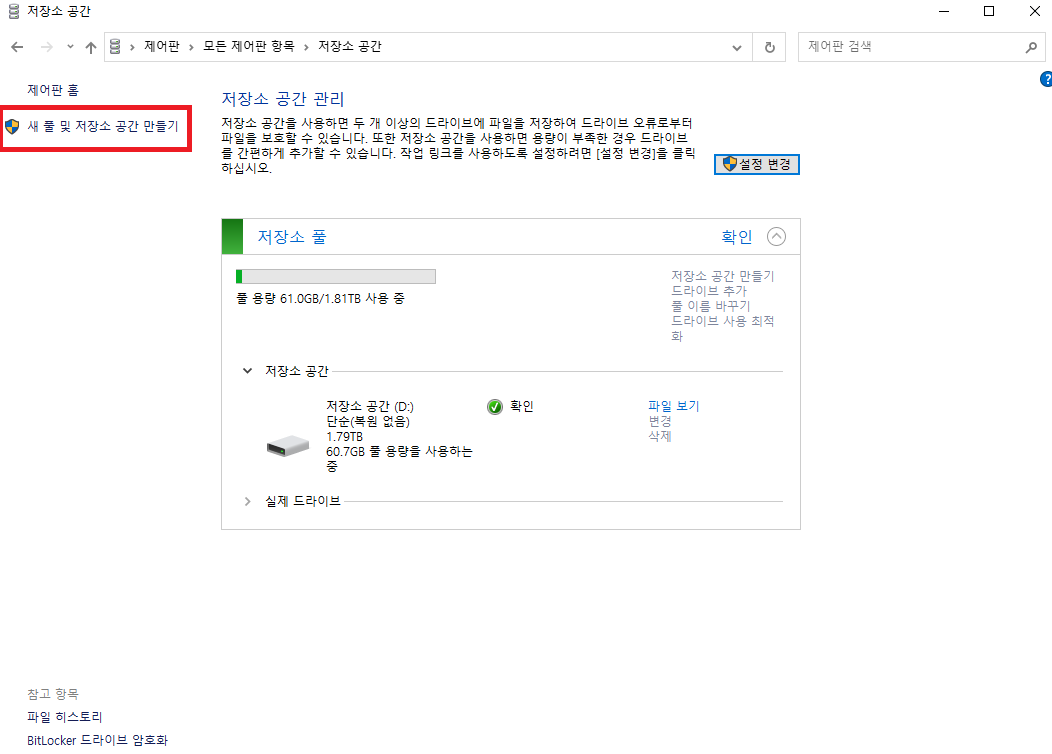Open the address bar history dropdown
This screenshot has height=754, width=1052.
pyautogui.click(x=737, y=48)
